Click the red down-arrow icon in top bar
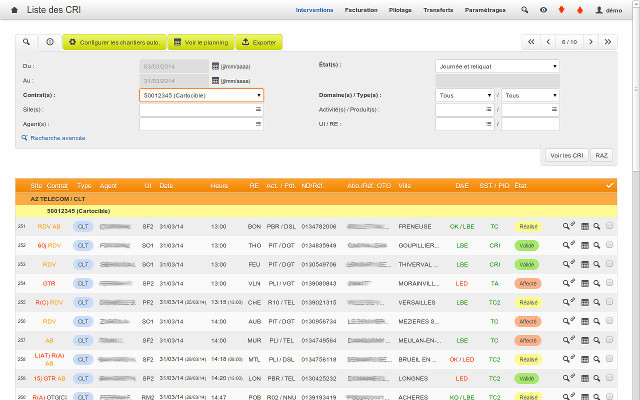 point(561,10)
